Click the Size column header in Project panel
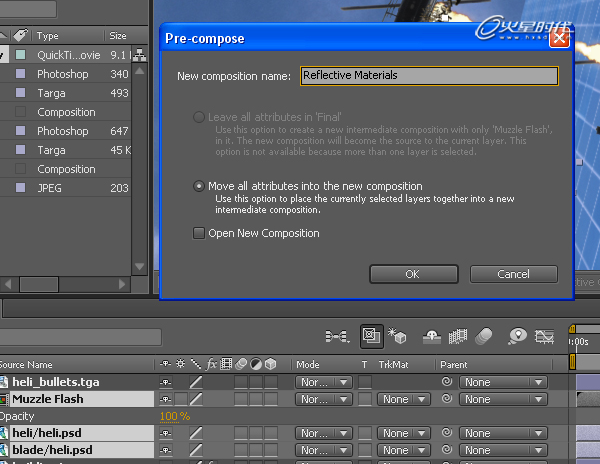 tap(118, 36)
